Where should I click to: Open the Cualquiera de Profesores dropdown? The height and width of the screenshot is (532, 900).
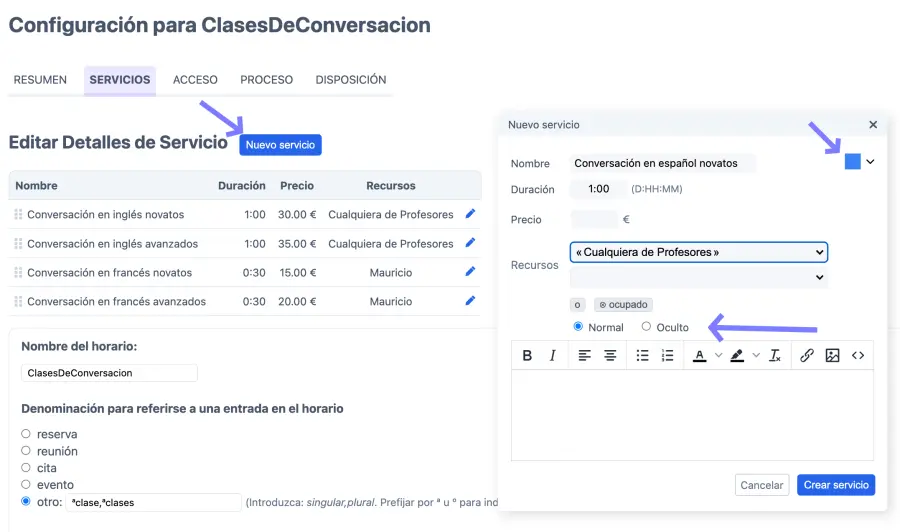coord(698,252)
